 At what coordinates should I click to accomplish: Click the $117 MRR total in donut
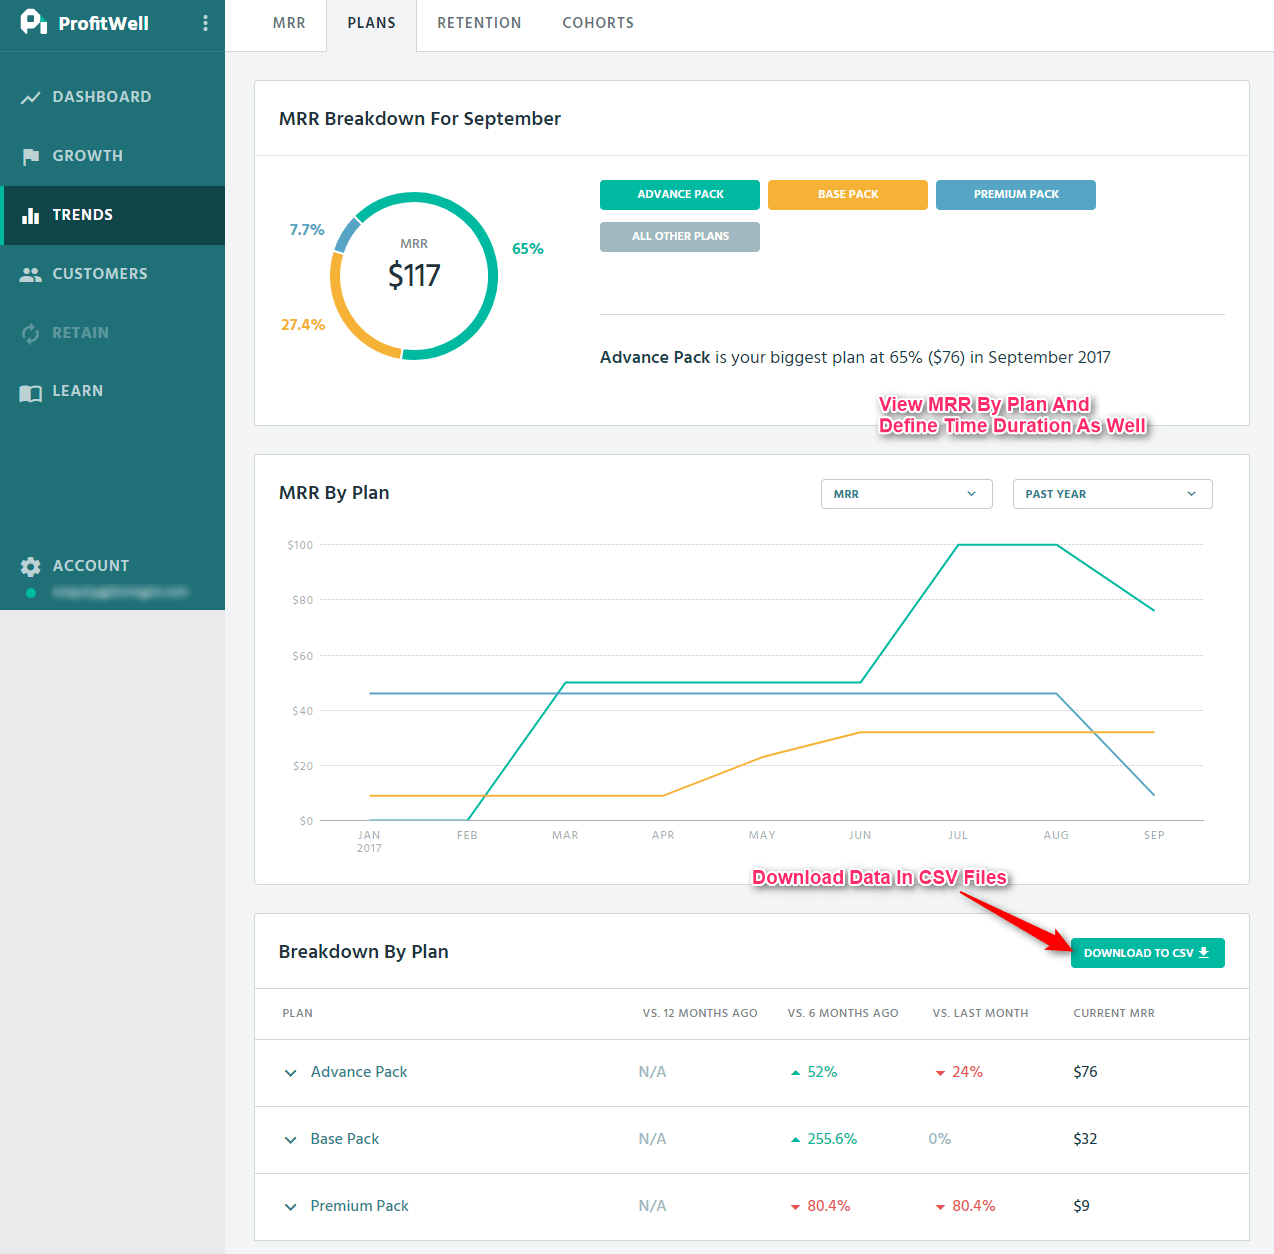[414, 275]
